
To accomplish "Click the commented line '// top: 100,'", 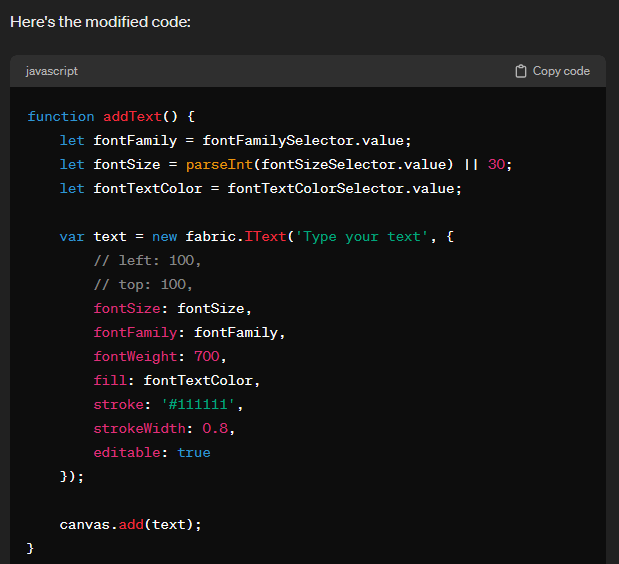I will pyautogui.click(x=143, y=285).
